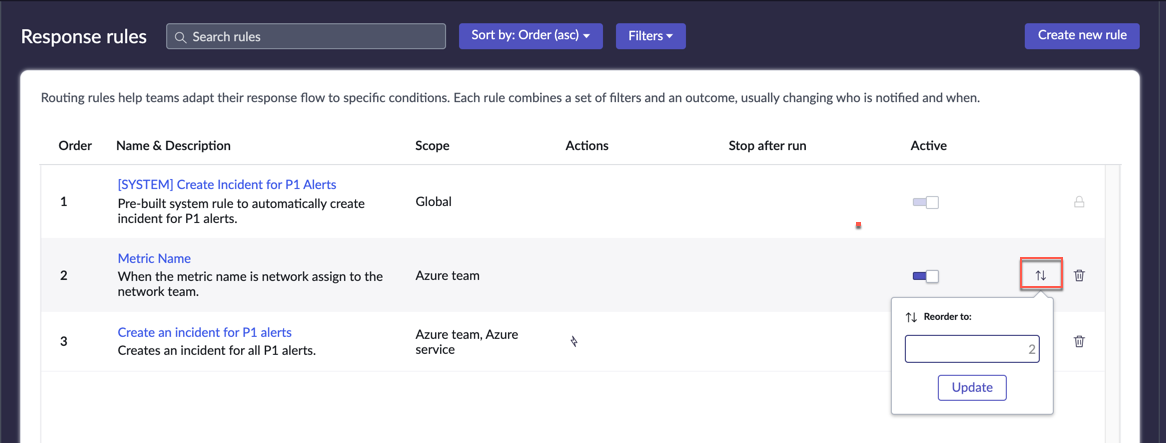Click the Create new rule button
The width and height of the screenshot is (1166, 443).
pos(1082,35)
